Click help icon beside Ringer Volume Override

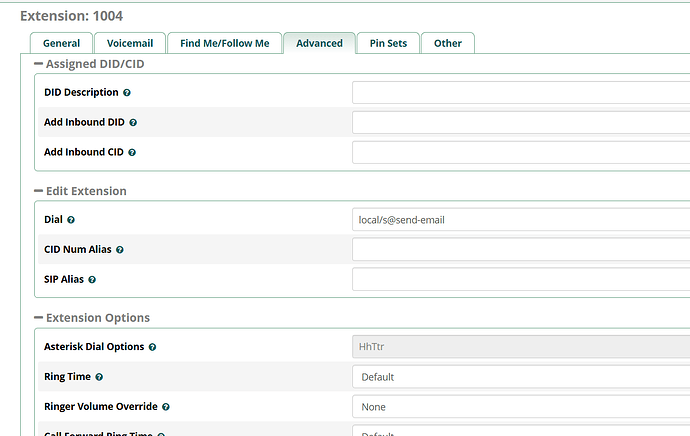[x=165, y=407]
